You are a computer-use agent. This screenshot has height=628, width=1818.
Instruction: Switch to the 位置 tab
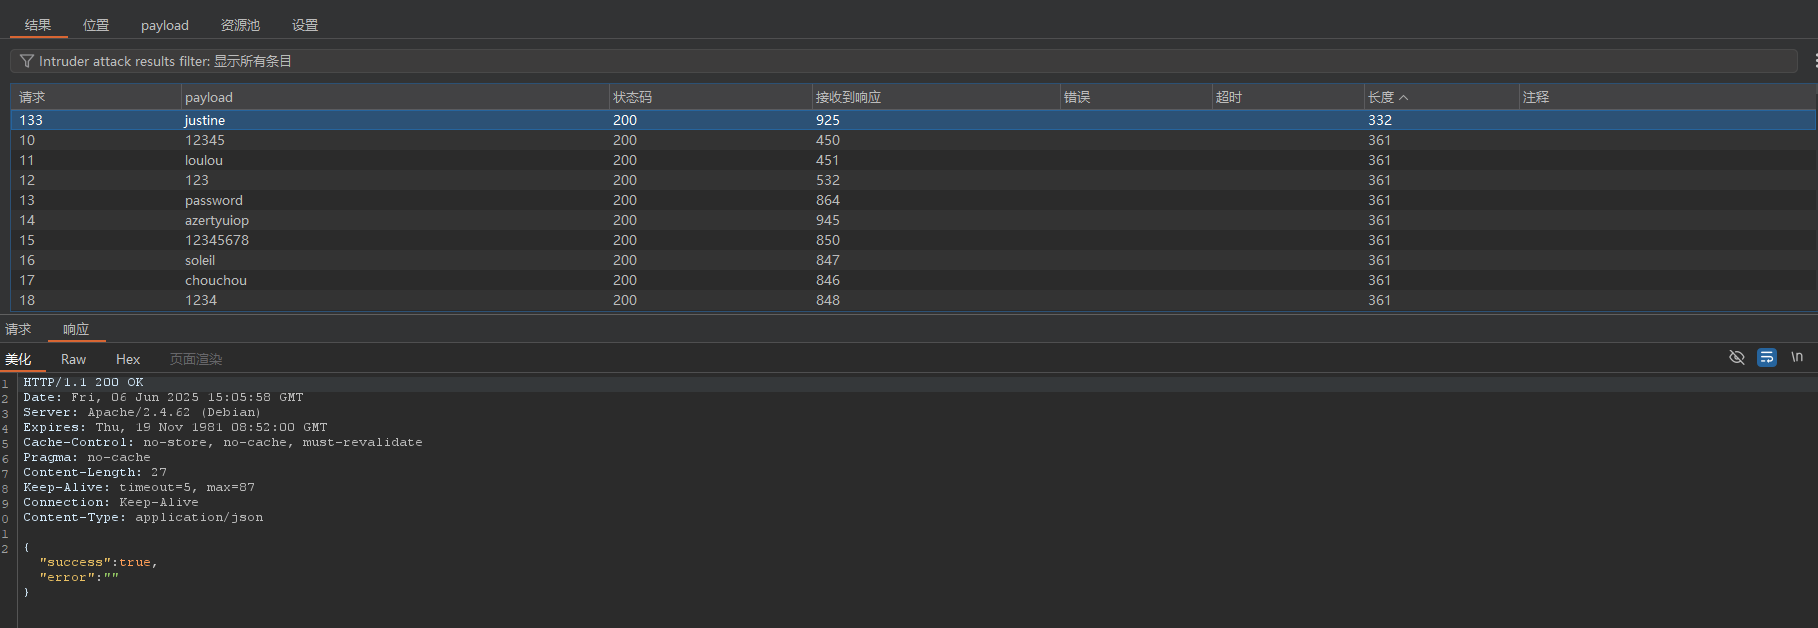(96, 25)
